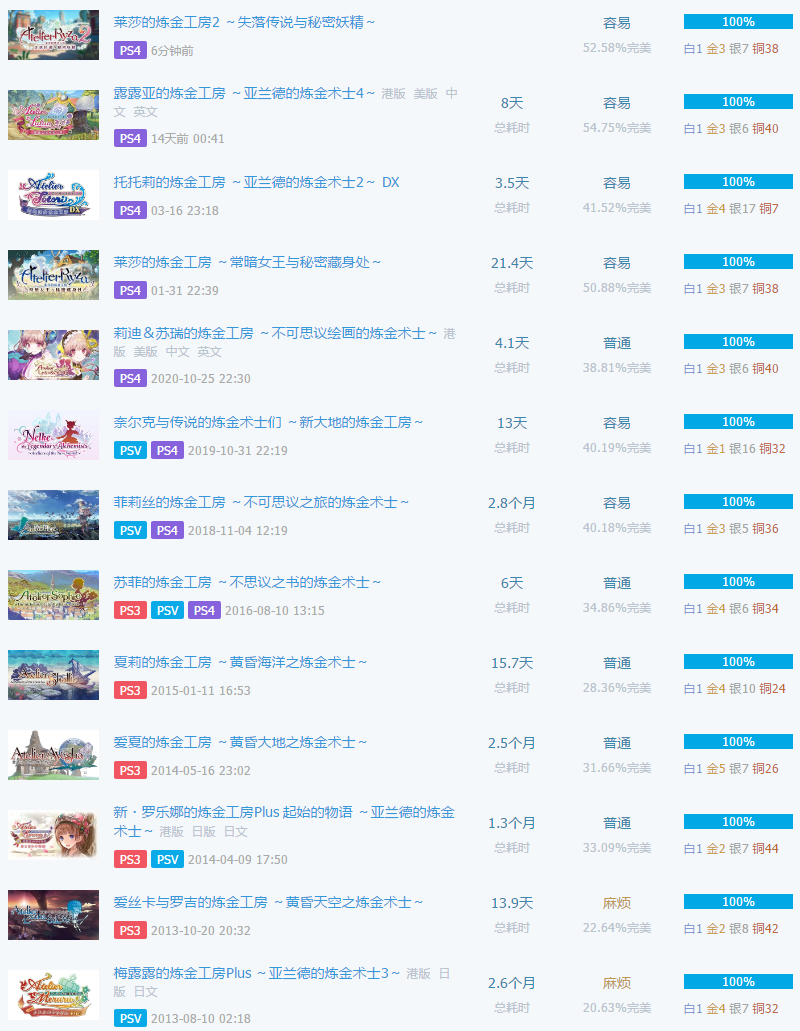Follow the 爱丝卡与罗吉的炼金工房 title link
Screen dimensions: 800x1031
[x=268, y=902]
